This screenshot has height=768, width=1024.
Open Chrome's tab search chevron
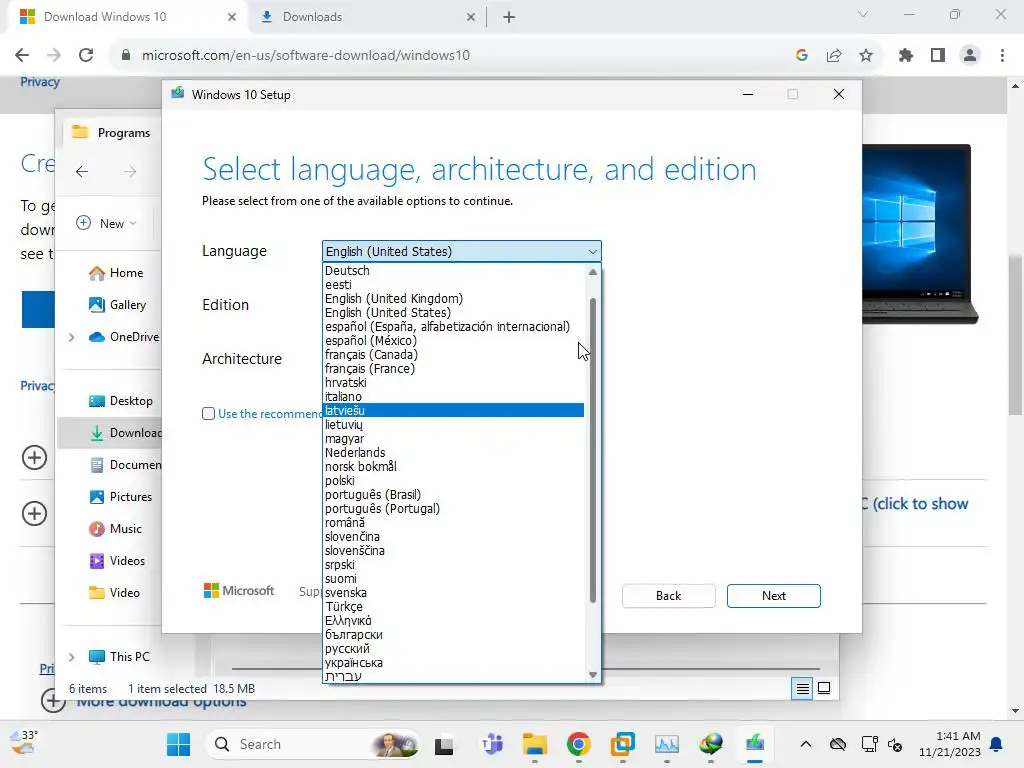tap(863, 14)
